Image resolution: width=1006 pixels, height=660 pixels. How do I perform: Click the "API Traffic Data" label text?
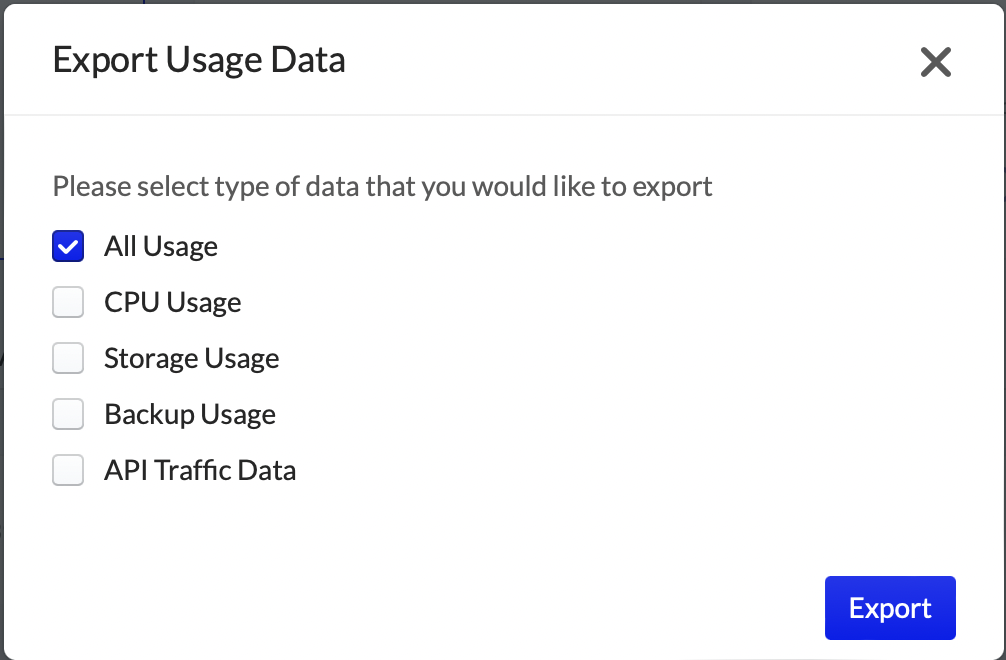pyautogui.click(x=200, y=471)
